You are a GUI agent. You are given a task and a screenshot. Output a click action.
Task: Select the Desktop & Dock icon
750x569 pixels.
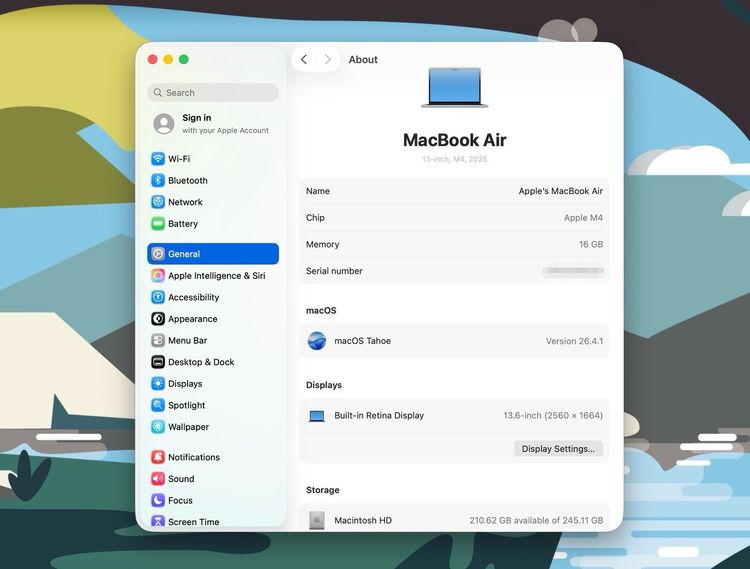tap(158, 362)
